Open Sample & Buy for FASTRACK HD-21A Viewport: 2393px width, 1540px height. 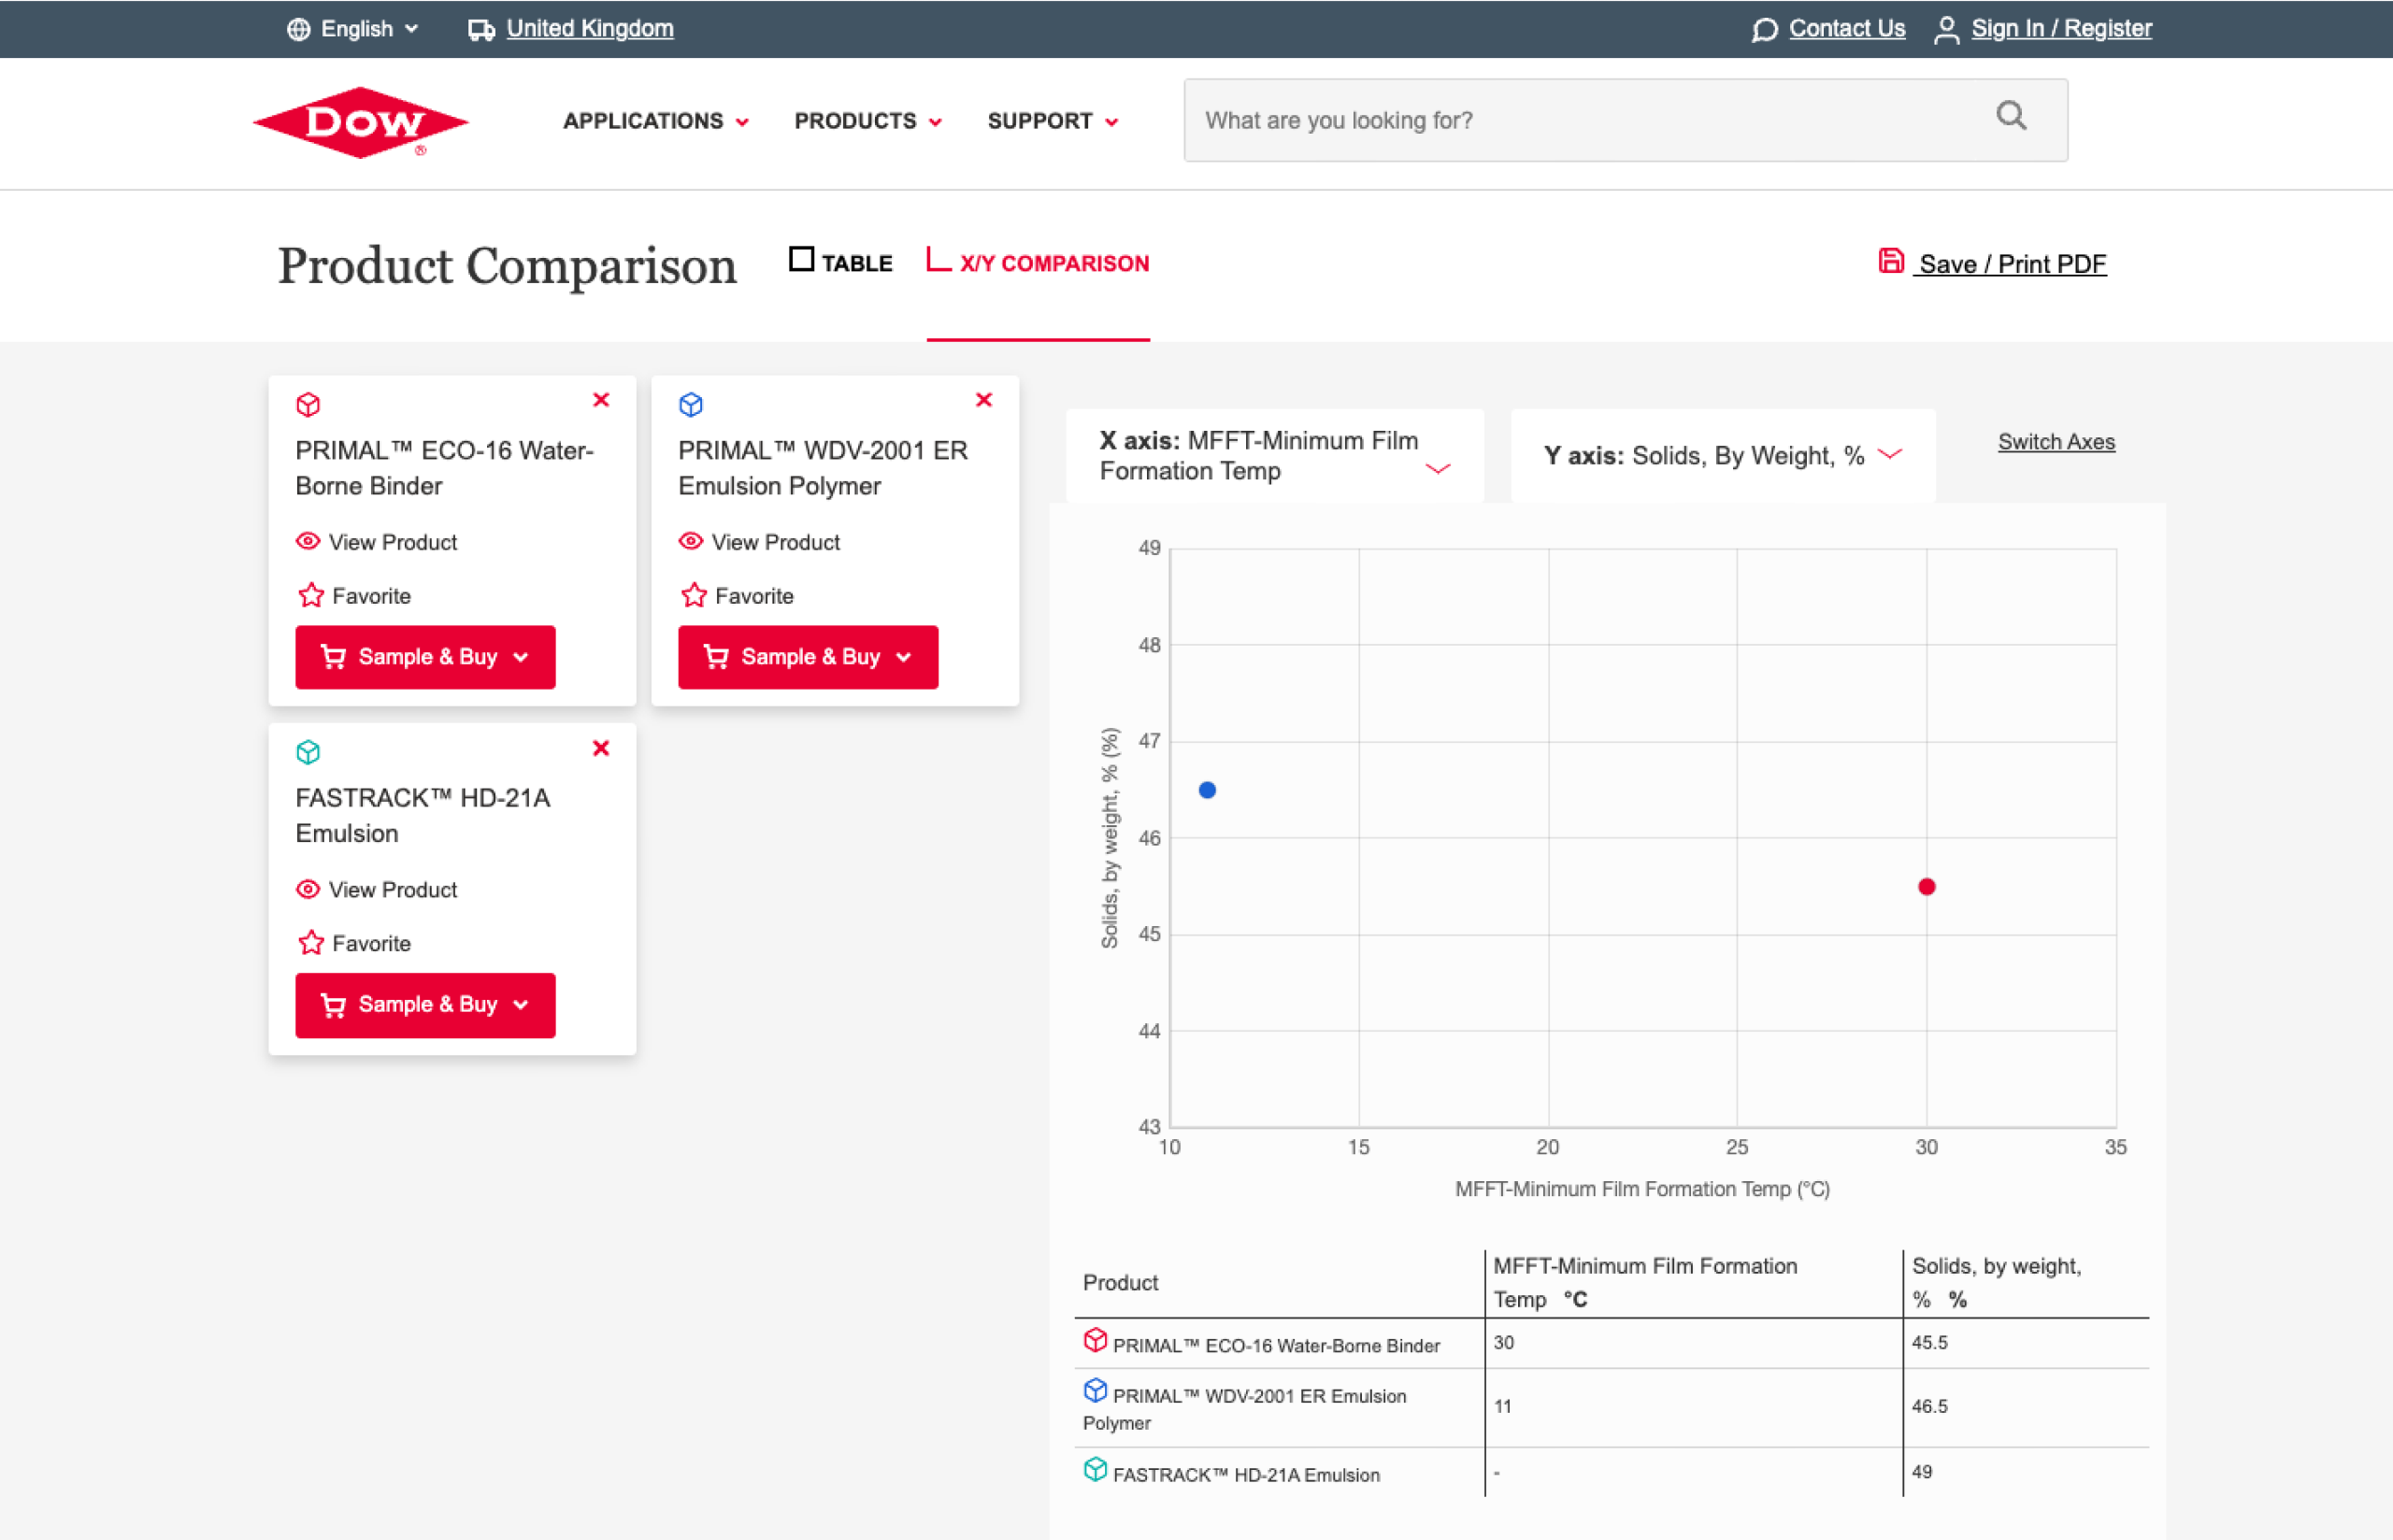click(425, 1005)
